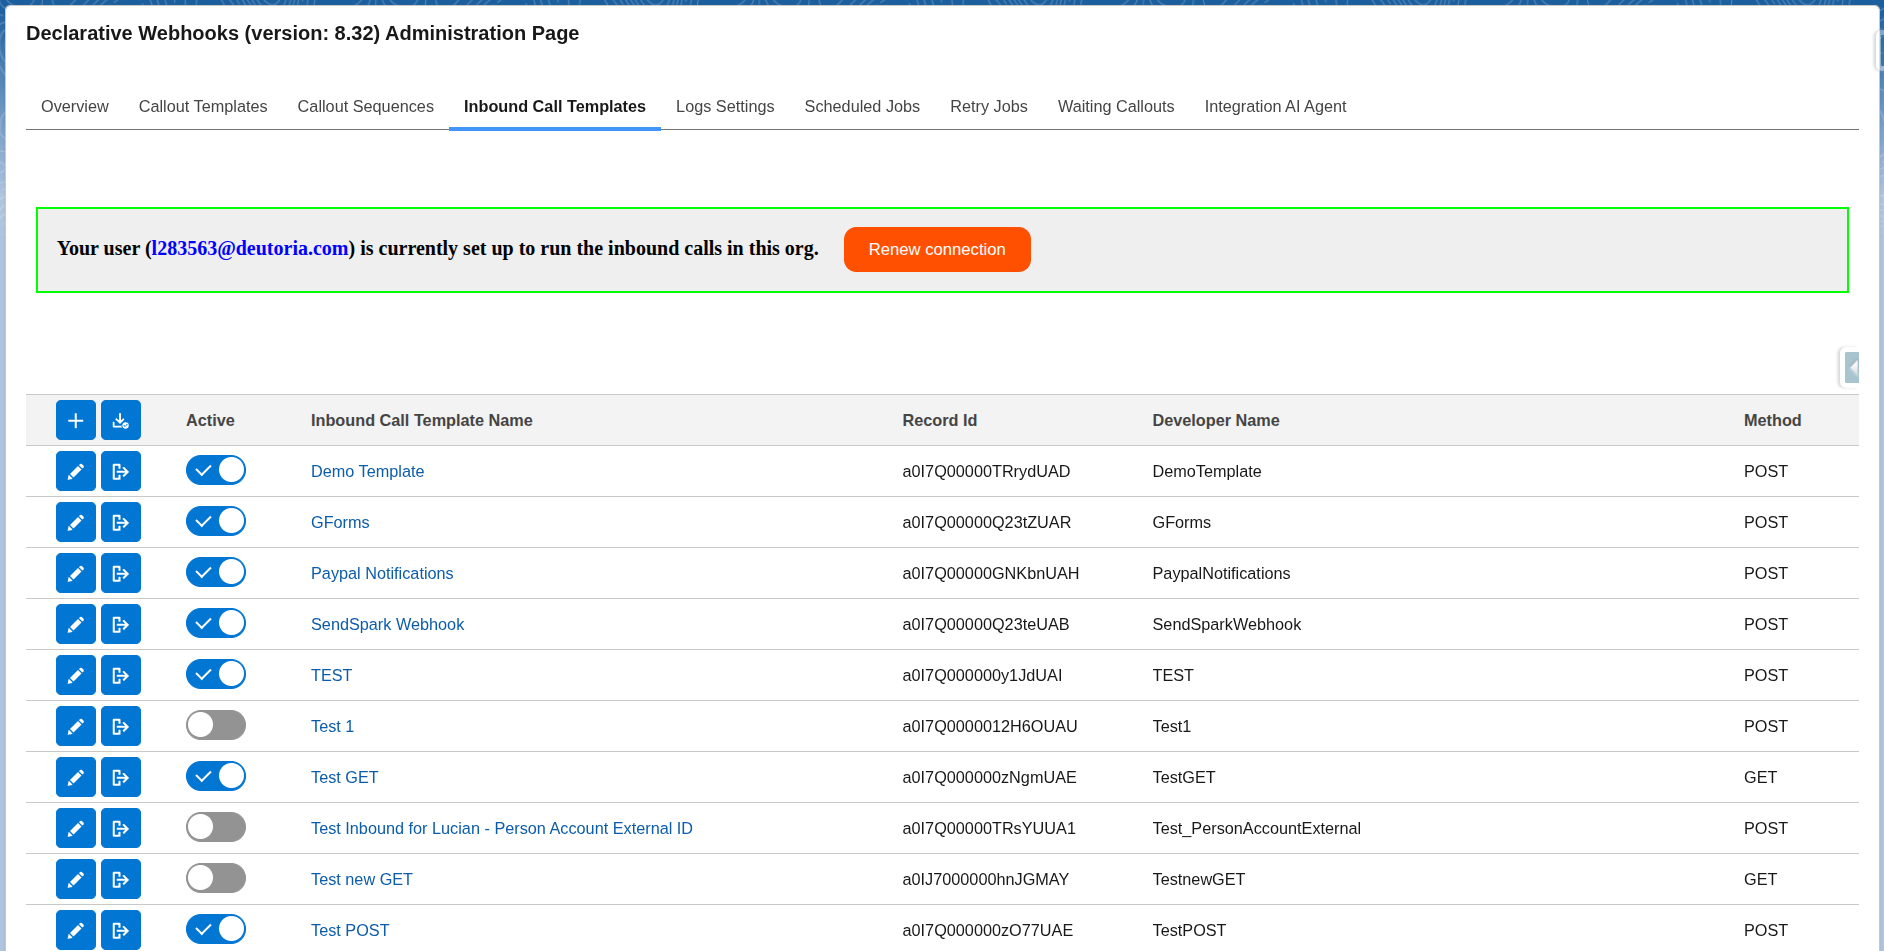Viewport: 1884px width, 951px height.
Task: Deactivate the Demo Template toggle
Action: point(216,471)
